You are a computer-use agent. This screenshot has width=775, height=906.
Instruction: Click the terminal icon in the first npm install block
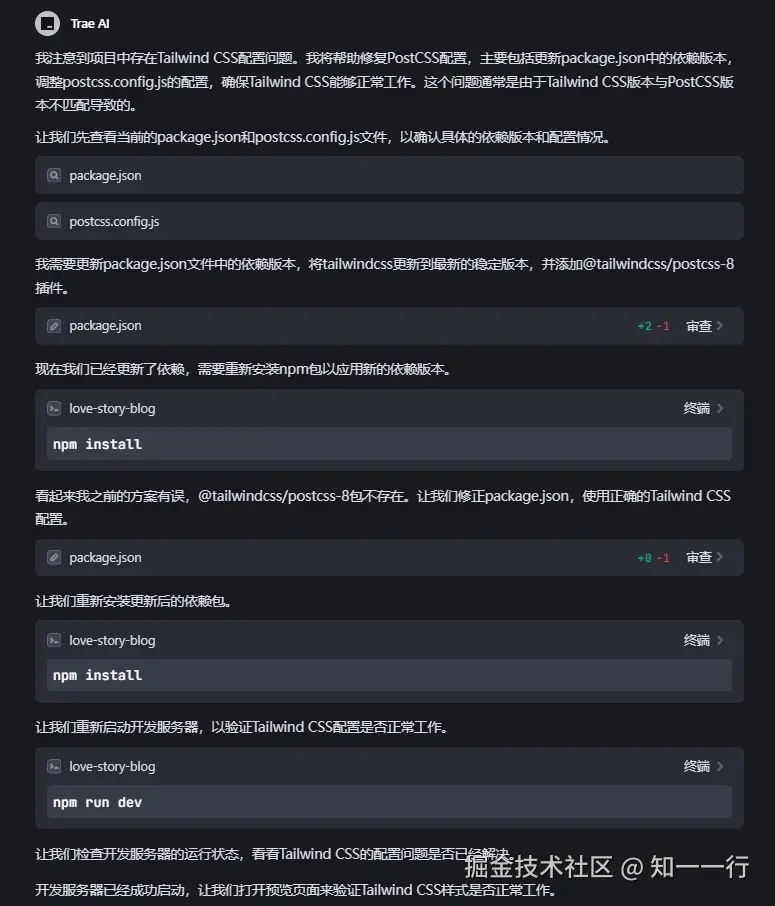point(54,409)
